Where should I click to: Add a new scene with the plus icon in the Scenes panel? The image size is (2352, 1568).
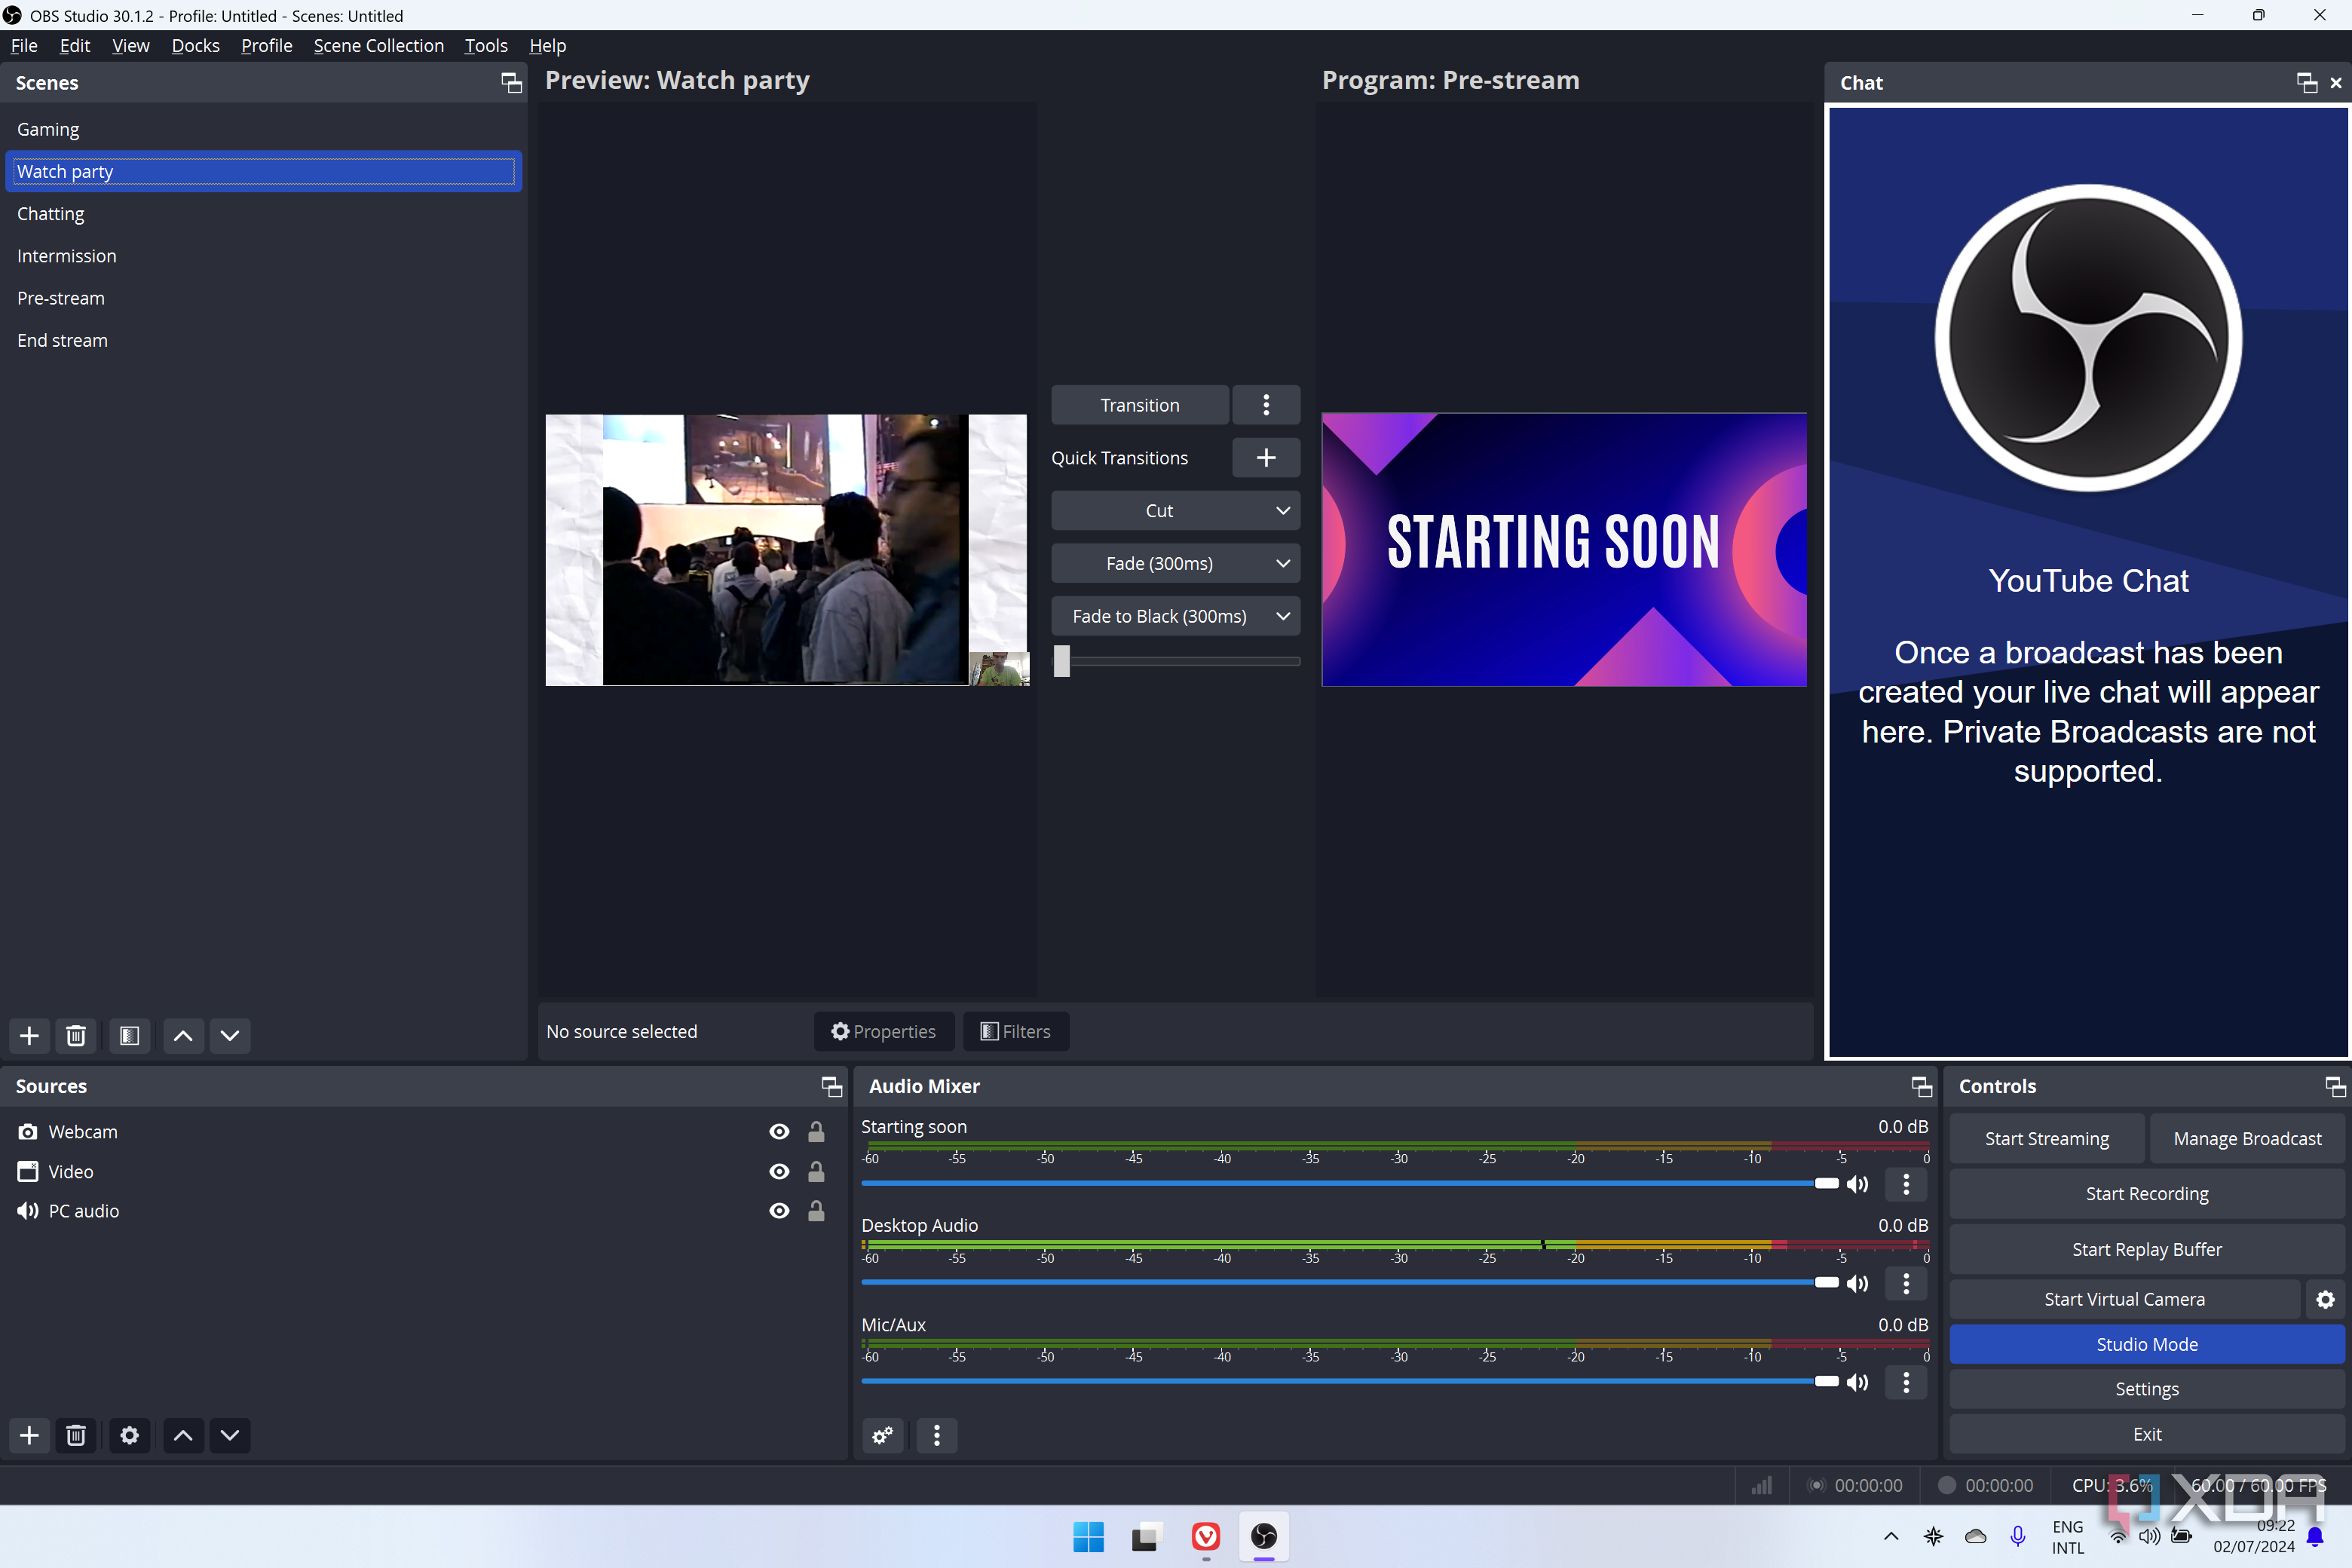[x=29, y=1035]
